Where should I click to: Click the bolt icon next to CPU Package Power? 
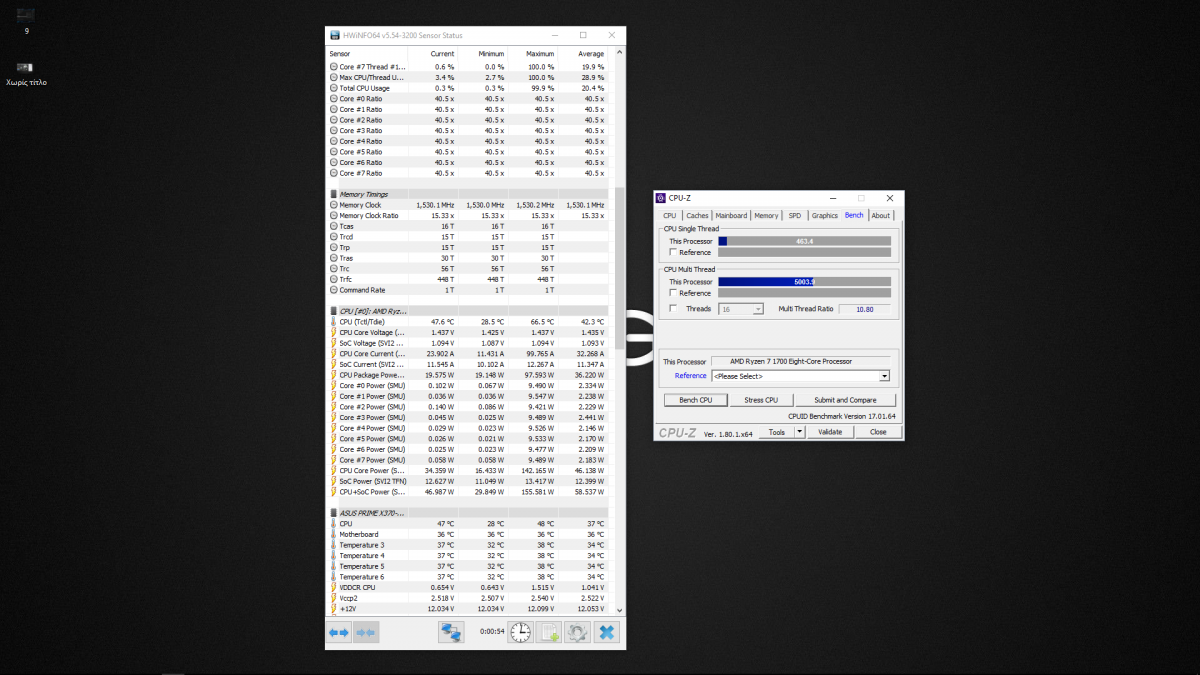pyautogui.click(x=333, y=375)
